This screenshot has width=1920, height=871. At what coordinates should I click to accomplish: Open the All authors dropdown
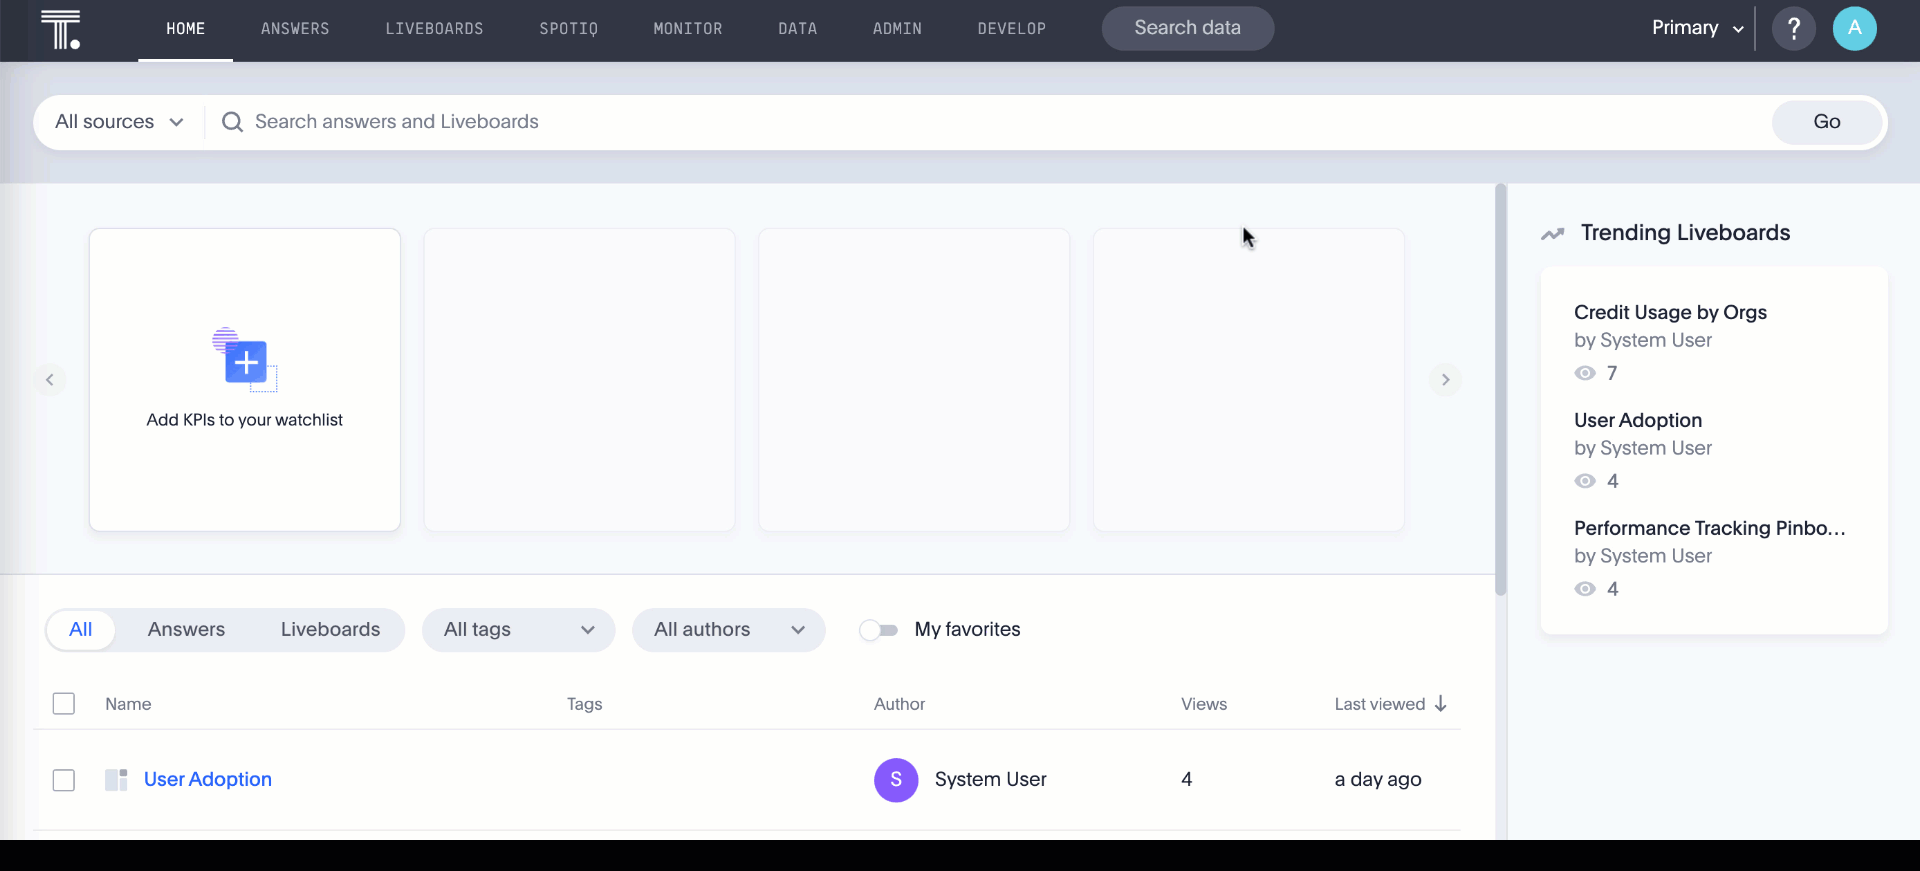[728, 630]
